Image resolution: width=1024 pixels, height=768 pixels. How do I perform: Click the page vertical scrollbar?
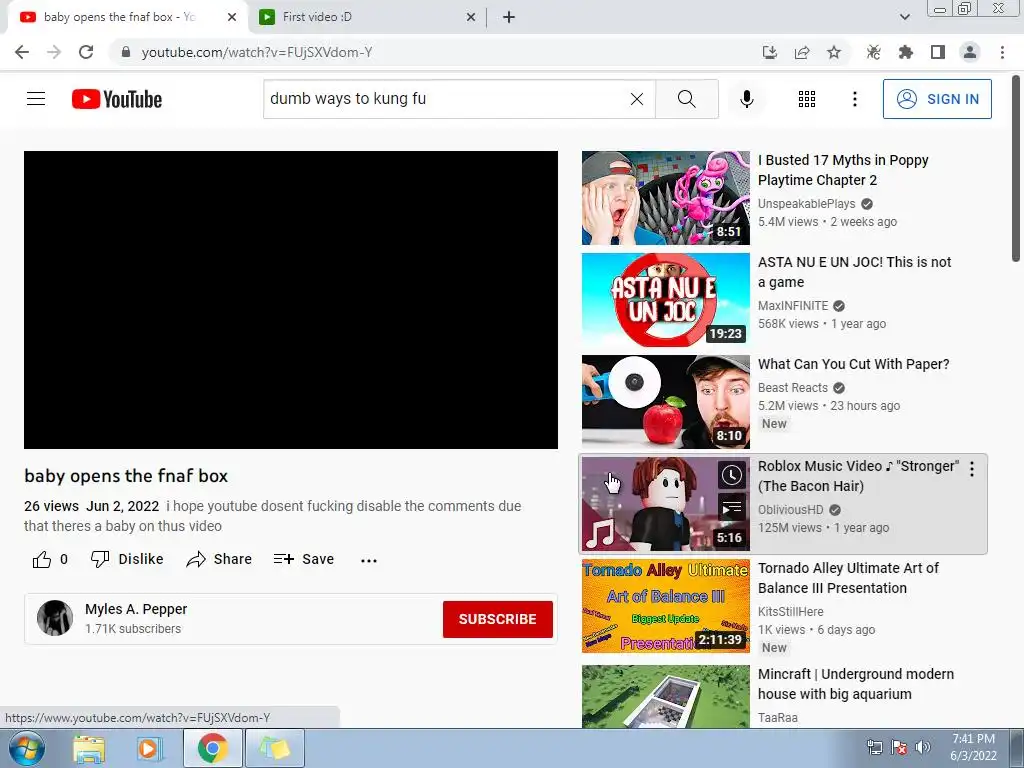click(1017, 168)
